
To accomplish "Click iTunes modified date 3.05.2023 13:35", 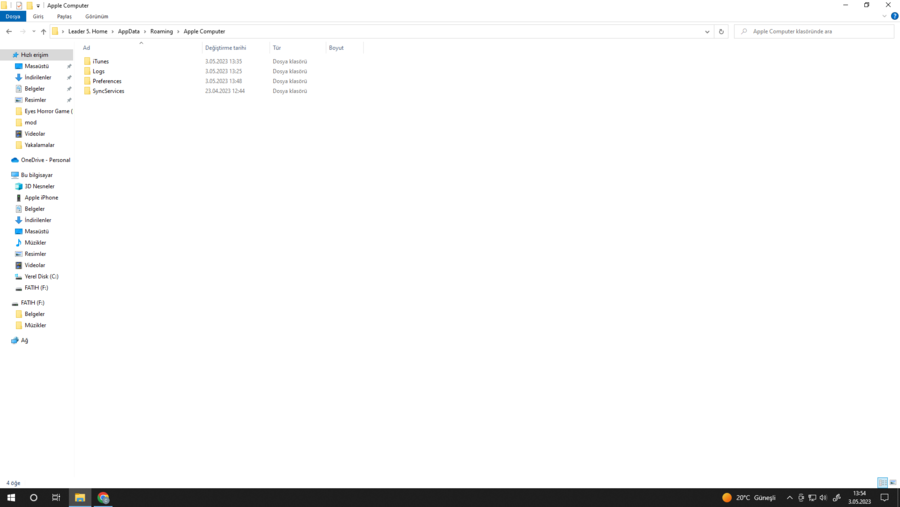I will [x=223, y=61].
